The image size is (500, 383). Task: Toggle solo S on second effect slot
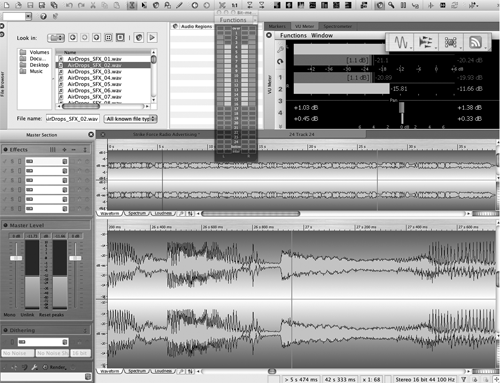coord(12,171)
